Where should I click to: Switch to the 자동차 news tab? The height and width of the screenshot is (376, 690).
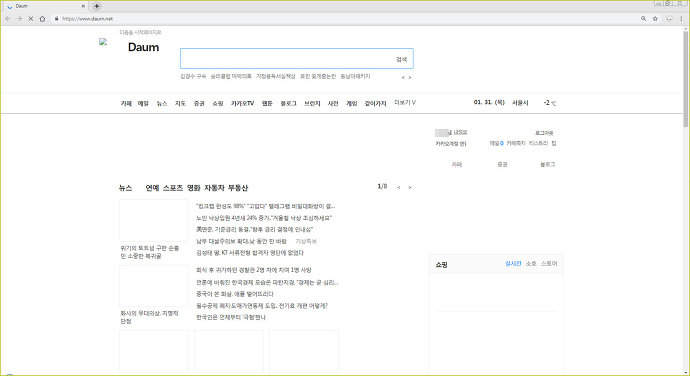pyautogui.click(x=214, y=188)
